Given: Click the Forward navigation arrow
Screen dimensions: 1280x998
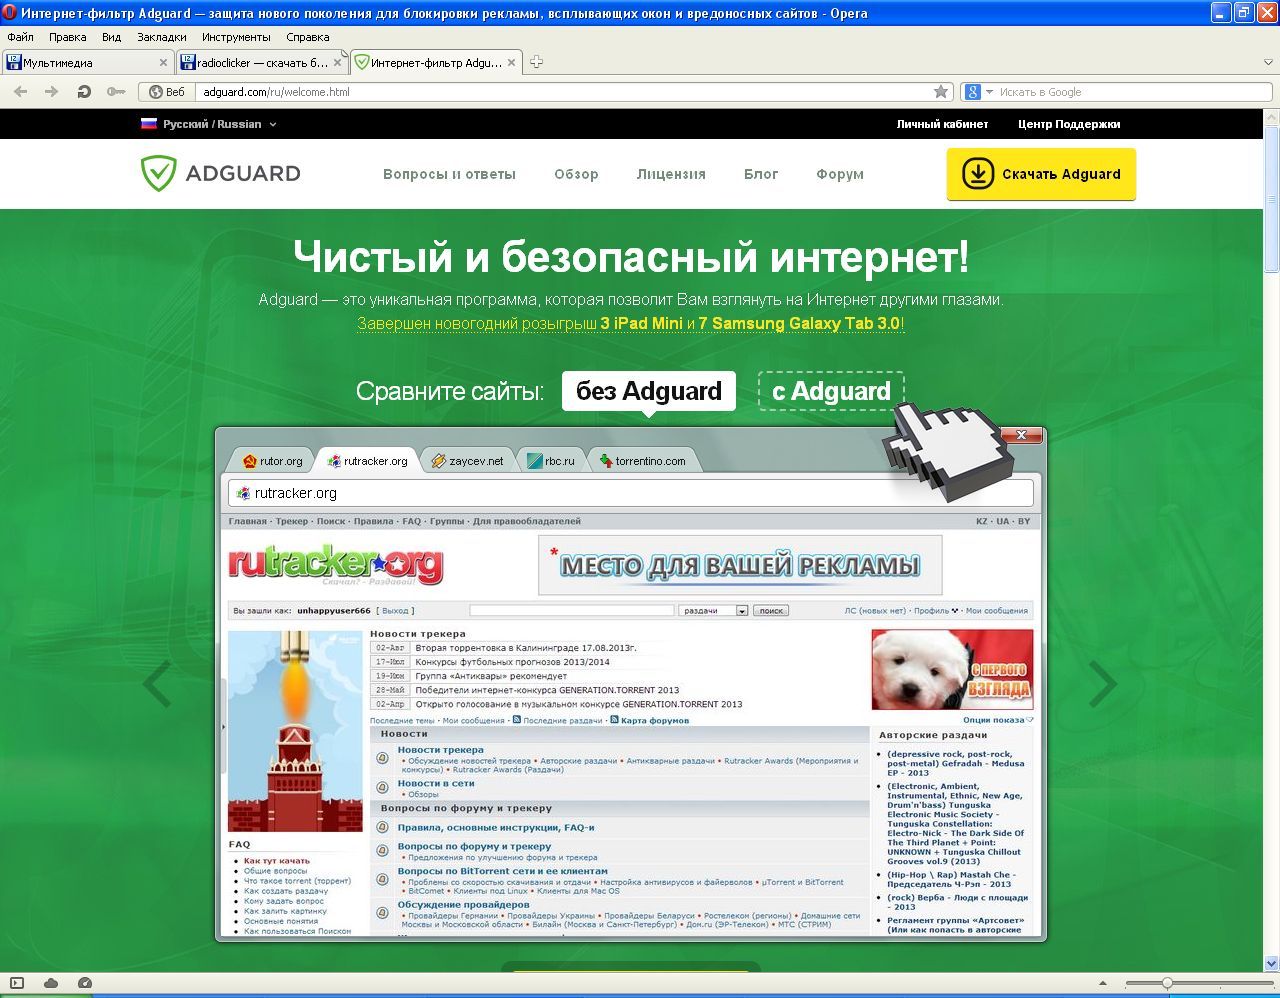Looking at the screenshot, I should [51, 92].
